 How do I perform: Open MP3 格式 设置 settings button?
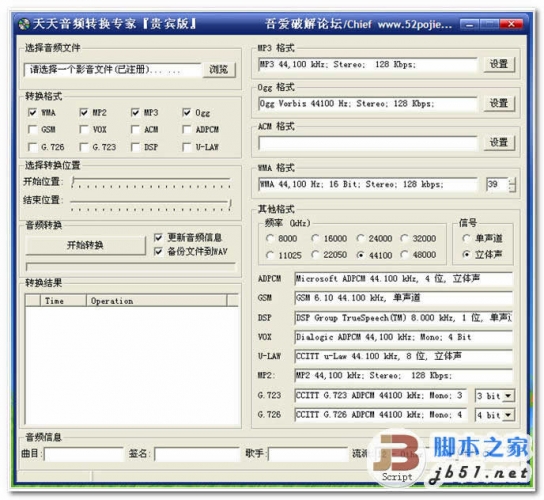(499, 64)
